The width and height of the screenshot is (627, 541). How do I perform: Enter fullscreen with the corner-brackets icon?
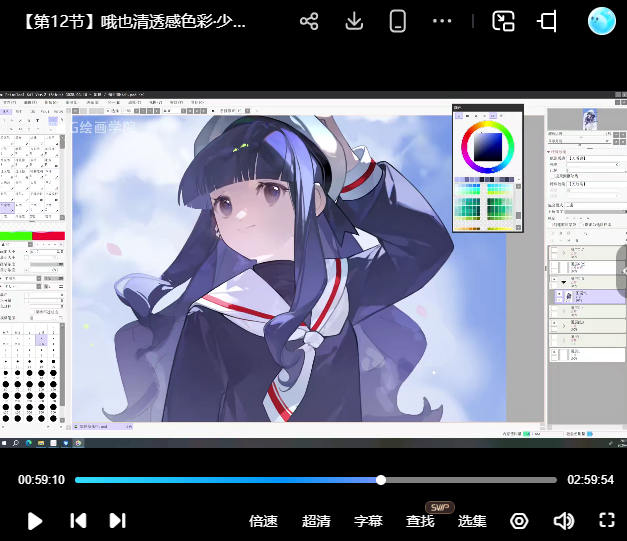tap(607, 520)
